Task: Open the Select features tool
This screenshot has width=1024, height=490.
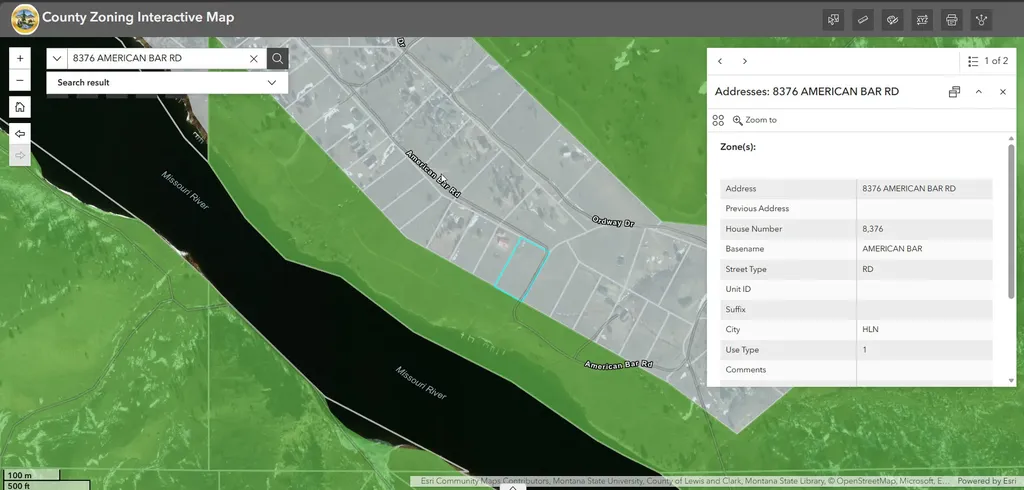Action: tap(833, 20)
